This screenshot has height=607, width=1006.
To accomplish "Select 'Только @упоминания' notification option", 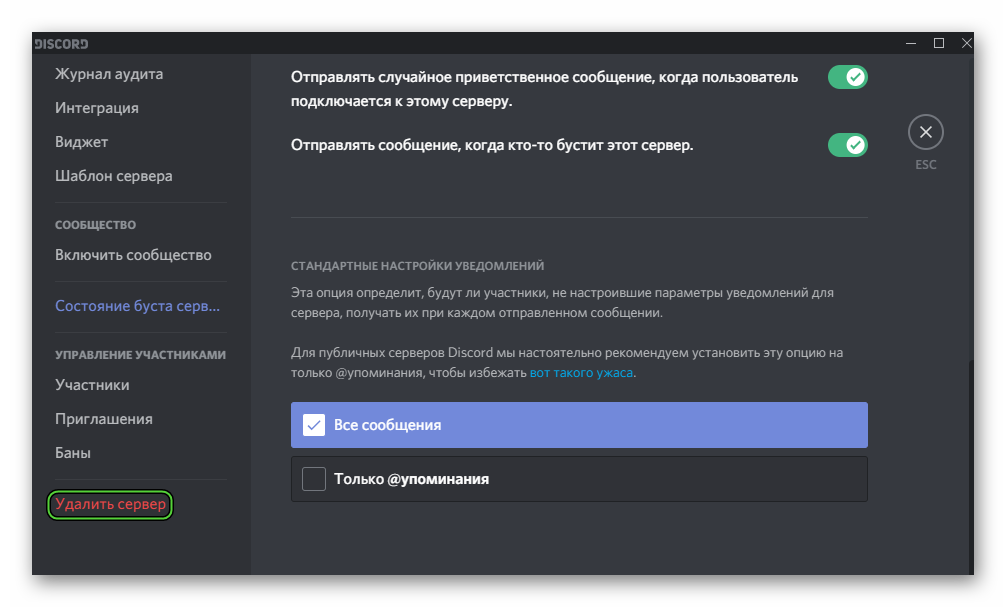I will (x=579, y=479).
